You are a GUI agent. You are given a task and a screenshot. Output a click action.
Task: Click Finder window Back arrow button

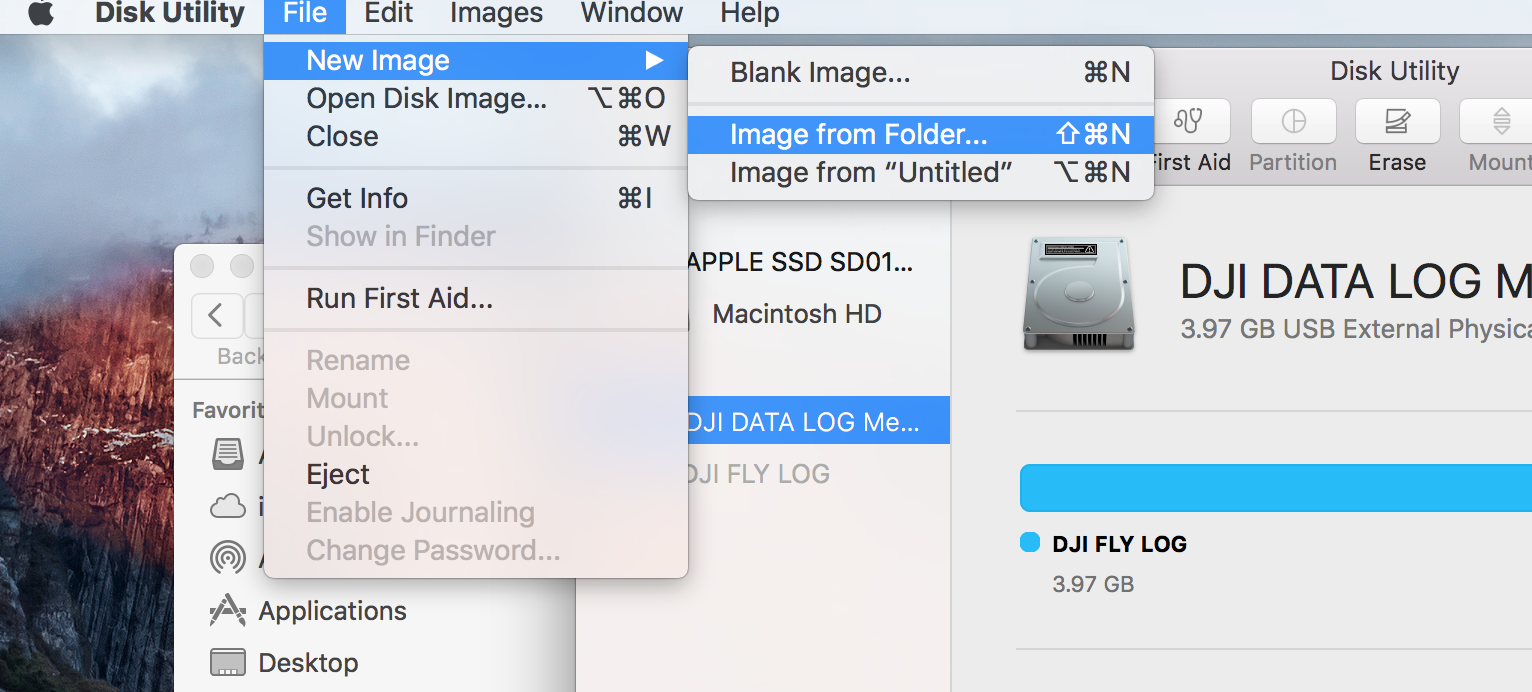pyautogui.click(x=216, y=316)
